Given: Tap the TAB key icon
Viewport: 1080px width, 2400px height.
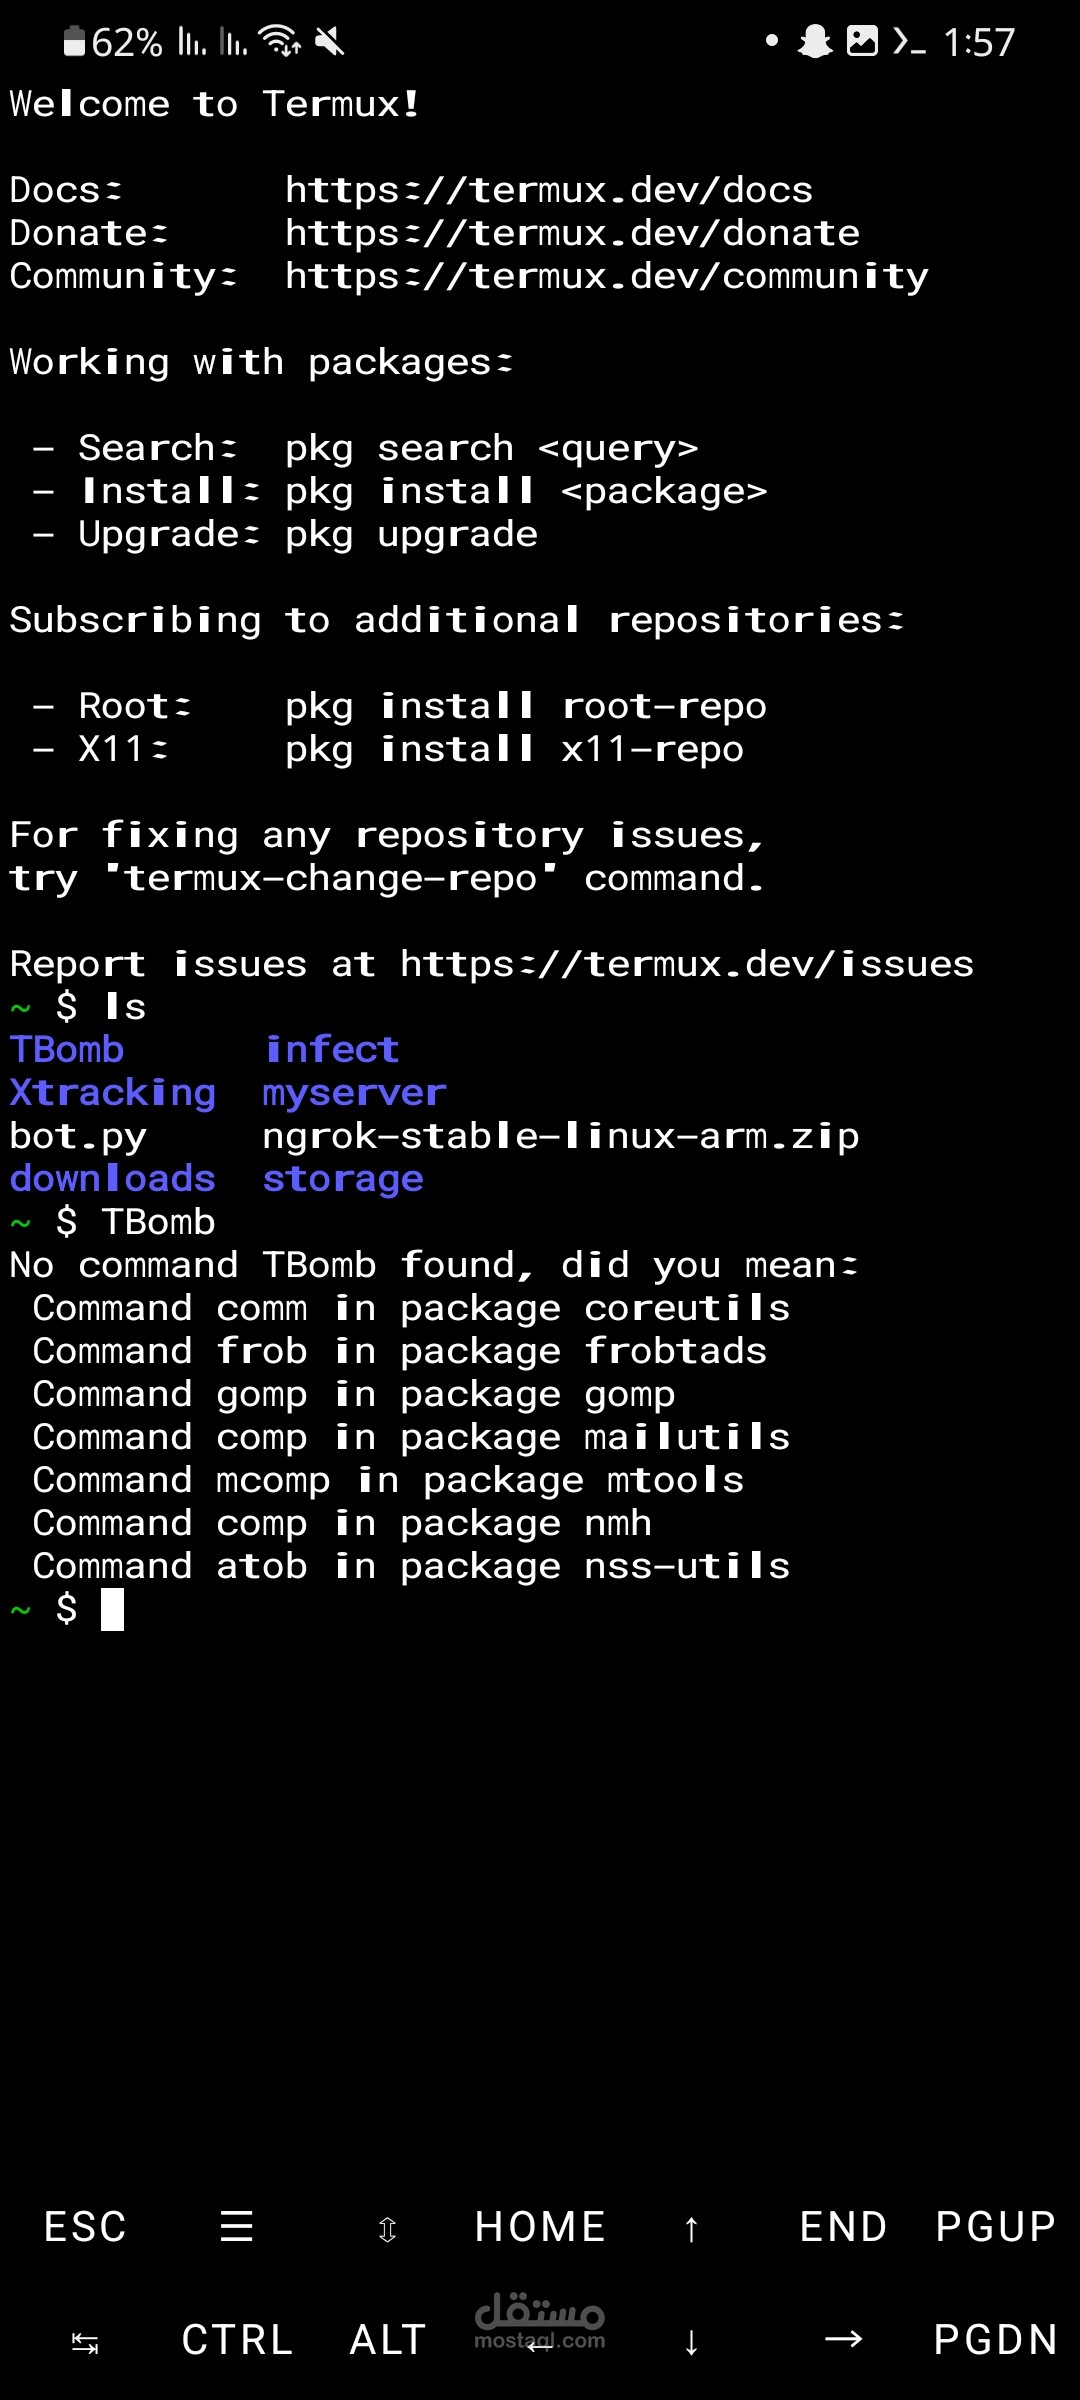Looking at the screenshot, I should (x=85, y=2341).
